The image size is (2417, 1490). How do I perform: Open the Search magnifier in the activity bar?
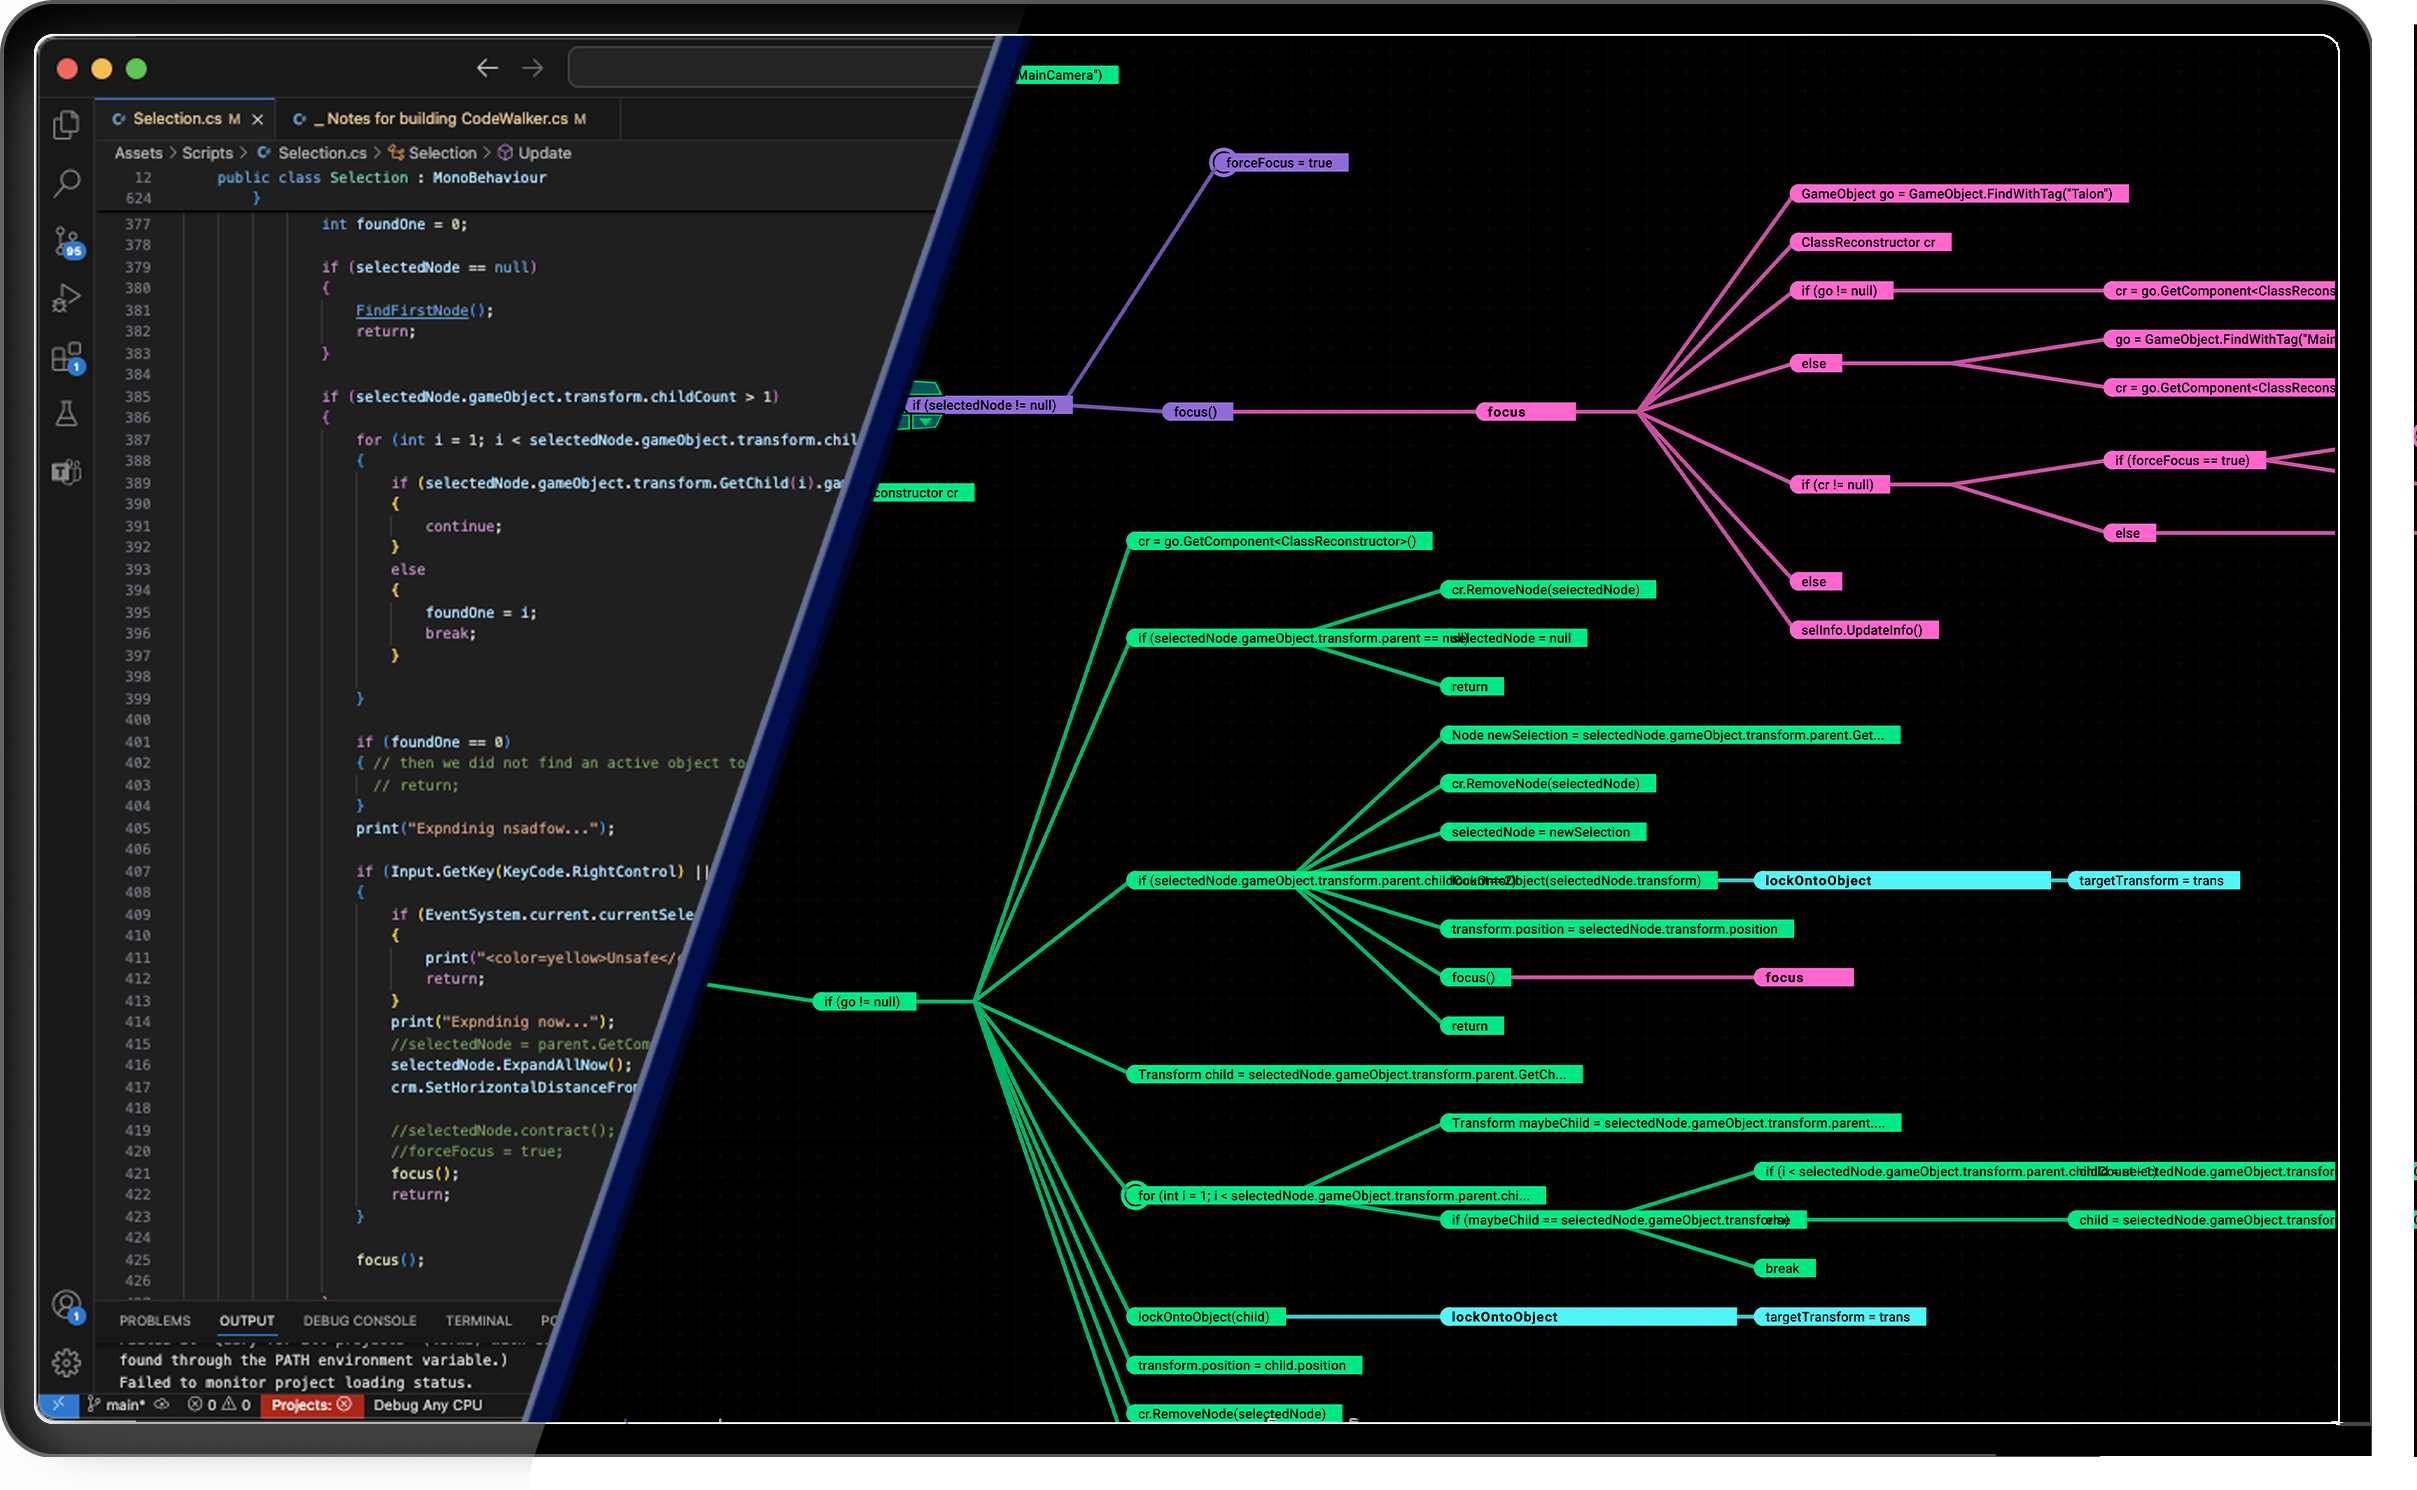tap(66, 183)
